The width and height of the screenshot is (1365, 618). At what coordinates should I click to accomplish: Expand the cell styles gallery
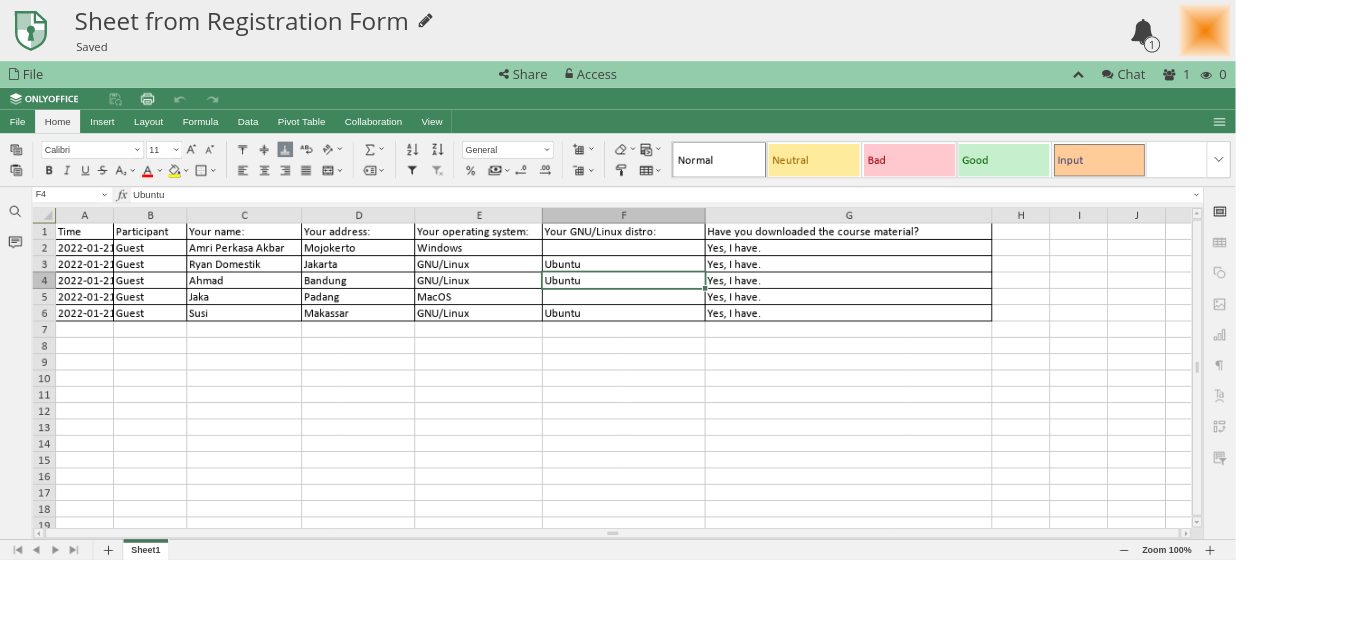tap(1218, 160)
